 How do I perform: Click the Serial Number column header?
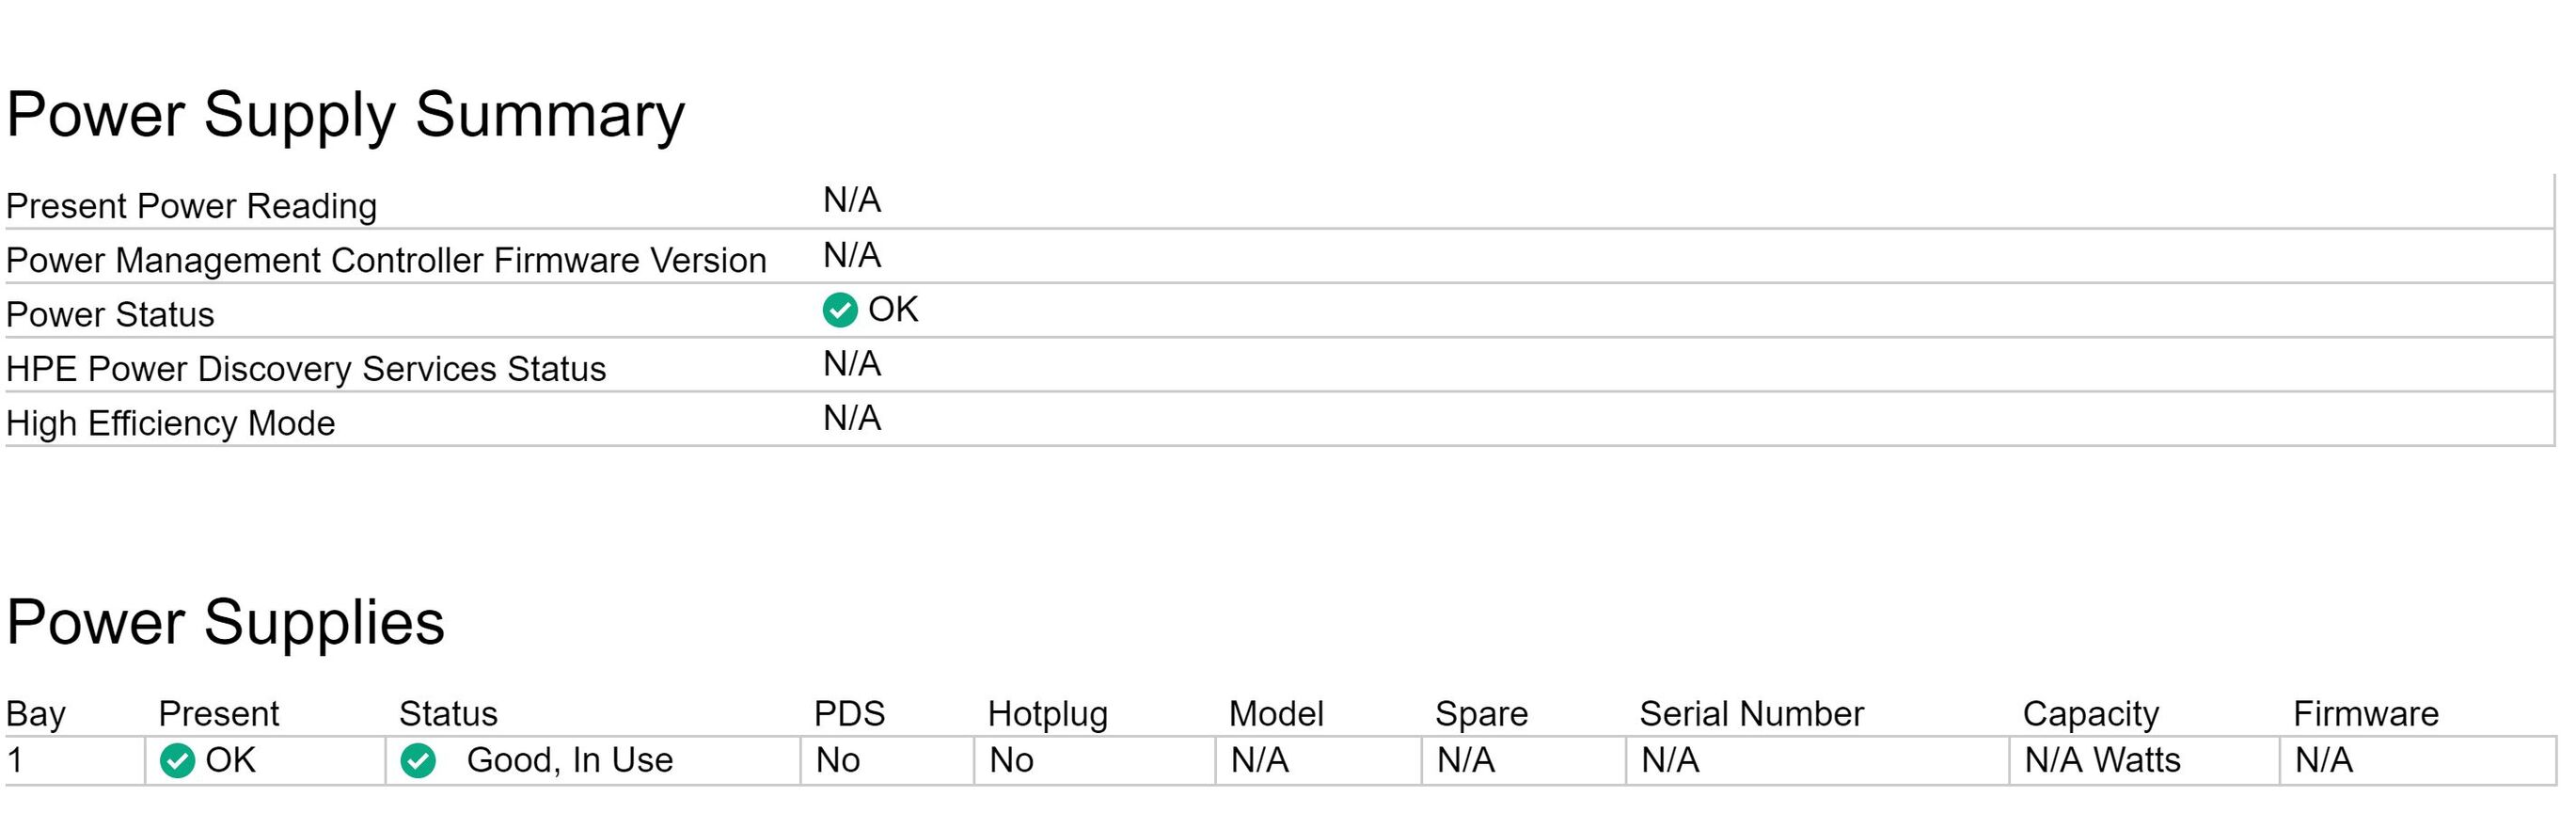(x=1752, y=714)
